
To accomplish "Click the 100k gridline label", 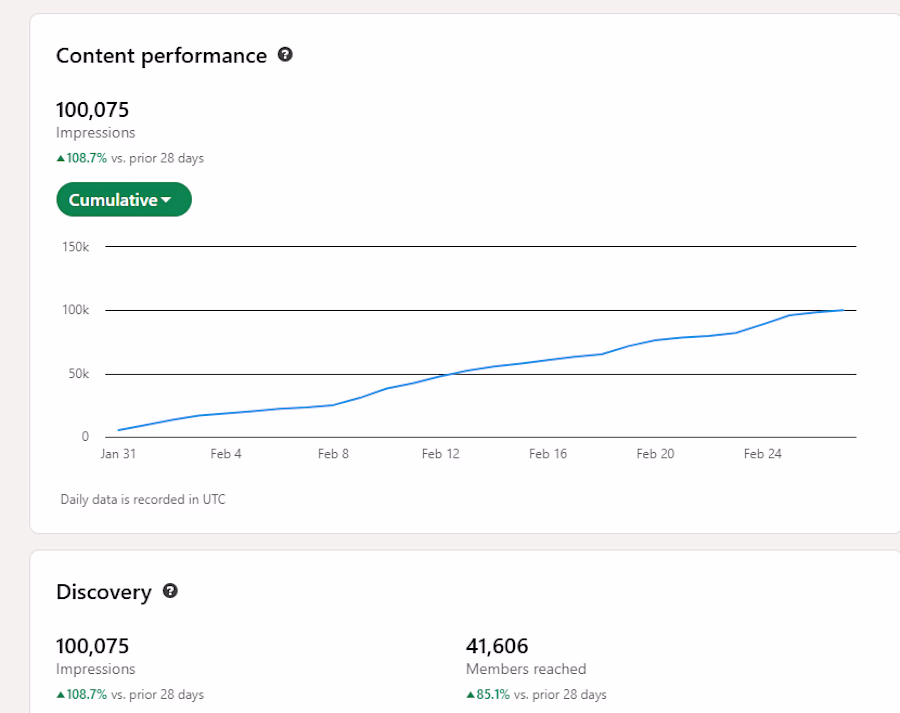I will [x=76, y=310].
